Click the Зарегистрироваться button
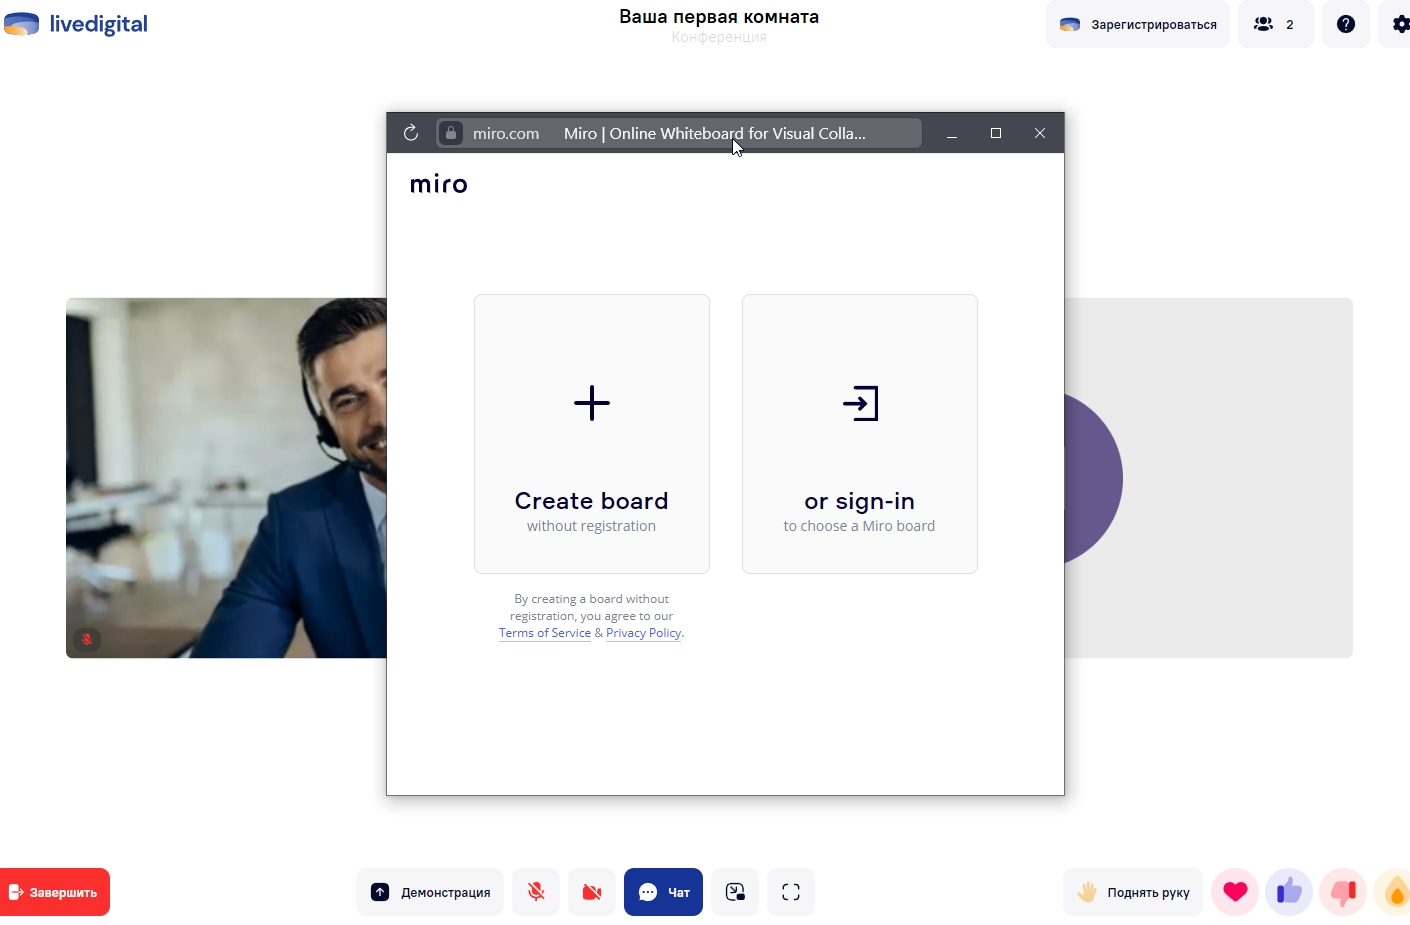The width and height of the screenshot is (1410, 925). click(x=1138, y=24)
